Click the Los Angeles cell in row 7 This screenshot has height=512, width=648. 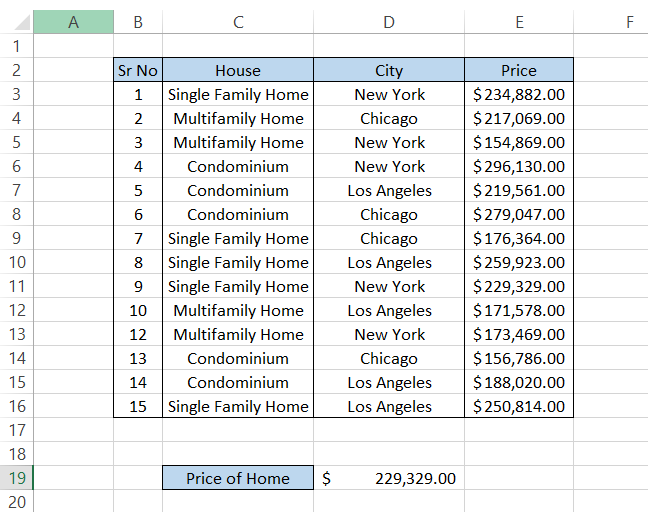click(389, 190)
